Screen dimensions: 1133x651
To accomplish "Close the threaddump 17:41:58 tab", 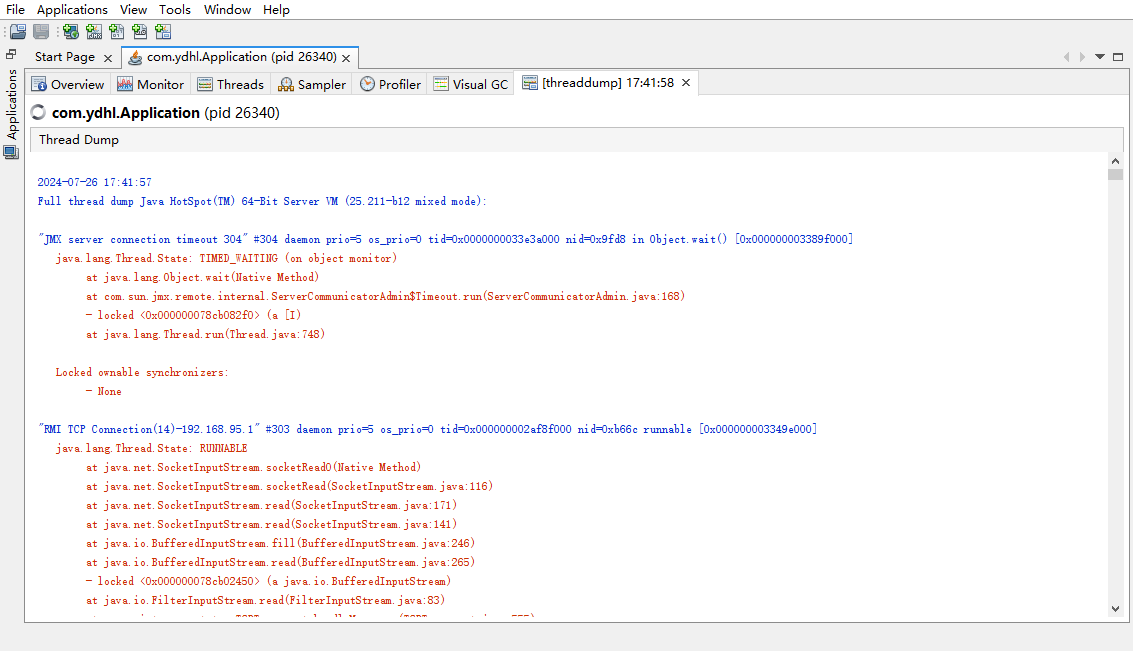I will (x=686, y=83).
